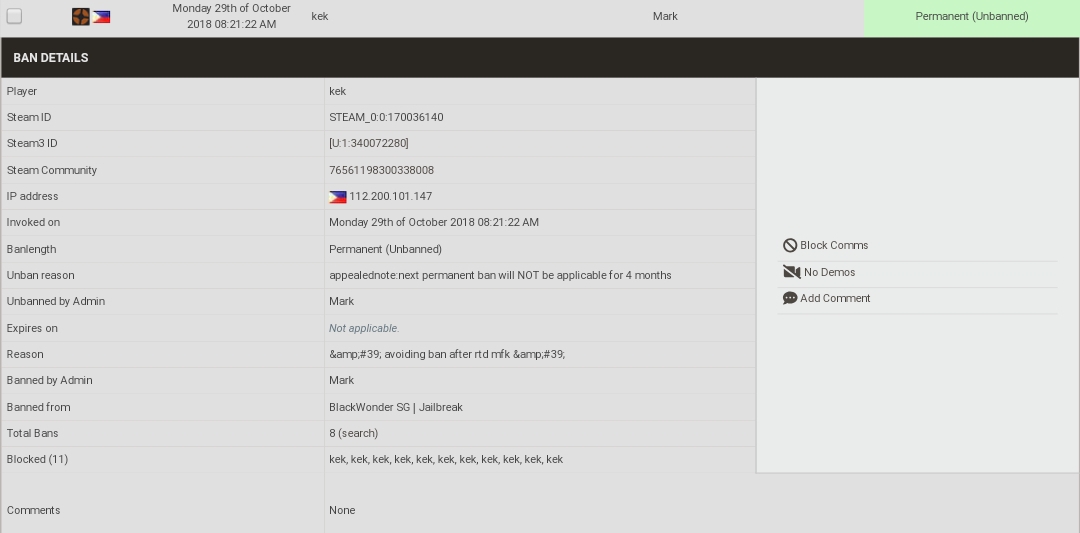Click the Steam ID field label
This screenshot has height=533, width=1080.
[x=29, y=117]
